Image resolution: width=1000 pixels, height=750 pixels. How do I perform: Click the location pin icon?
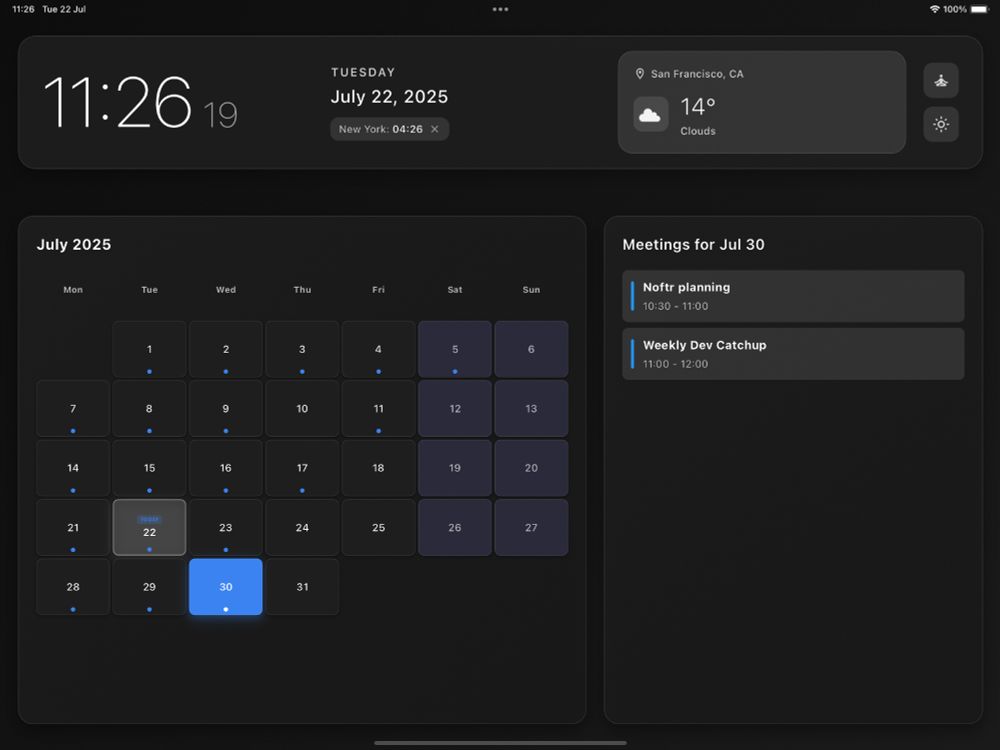pyautogui.click(x=640, y=73)
